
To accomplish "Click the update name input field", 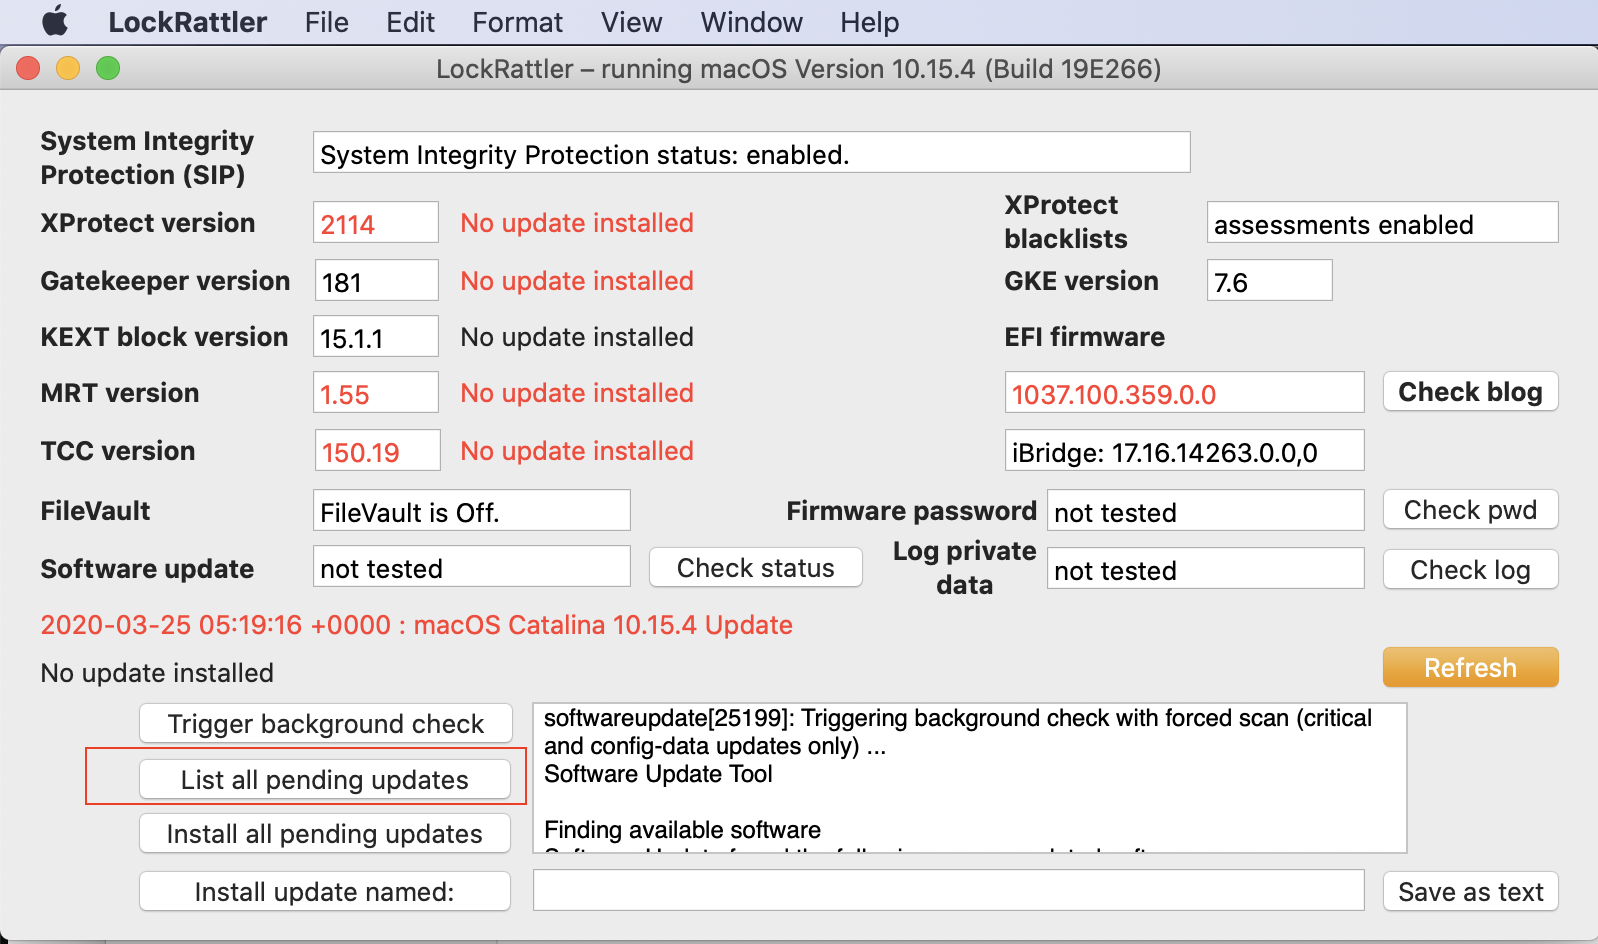I will point(949,890).
